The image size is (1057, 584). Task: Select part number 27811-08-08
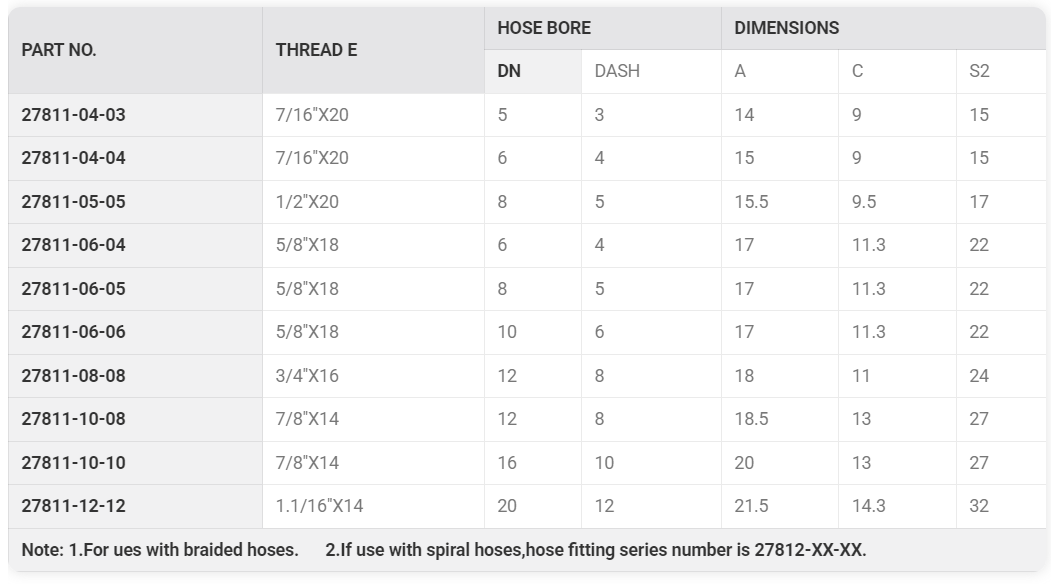pyautogui.click(x=73, y=376)
